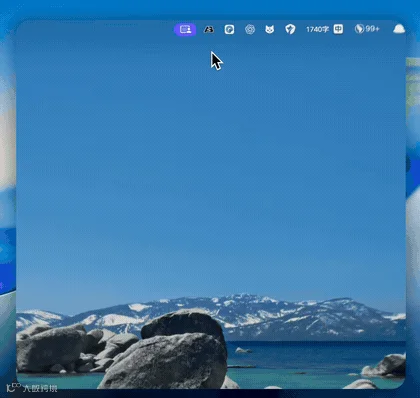Open the shield security icon
Screen dimensions: 420x398
click(290, 29)
